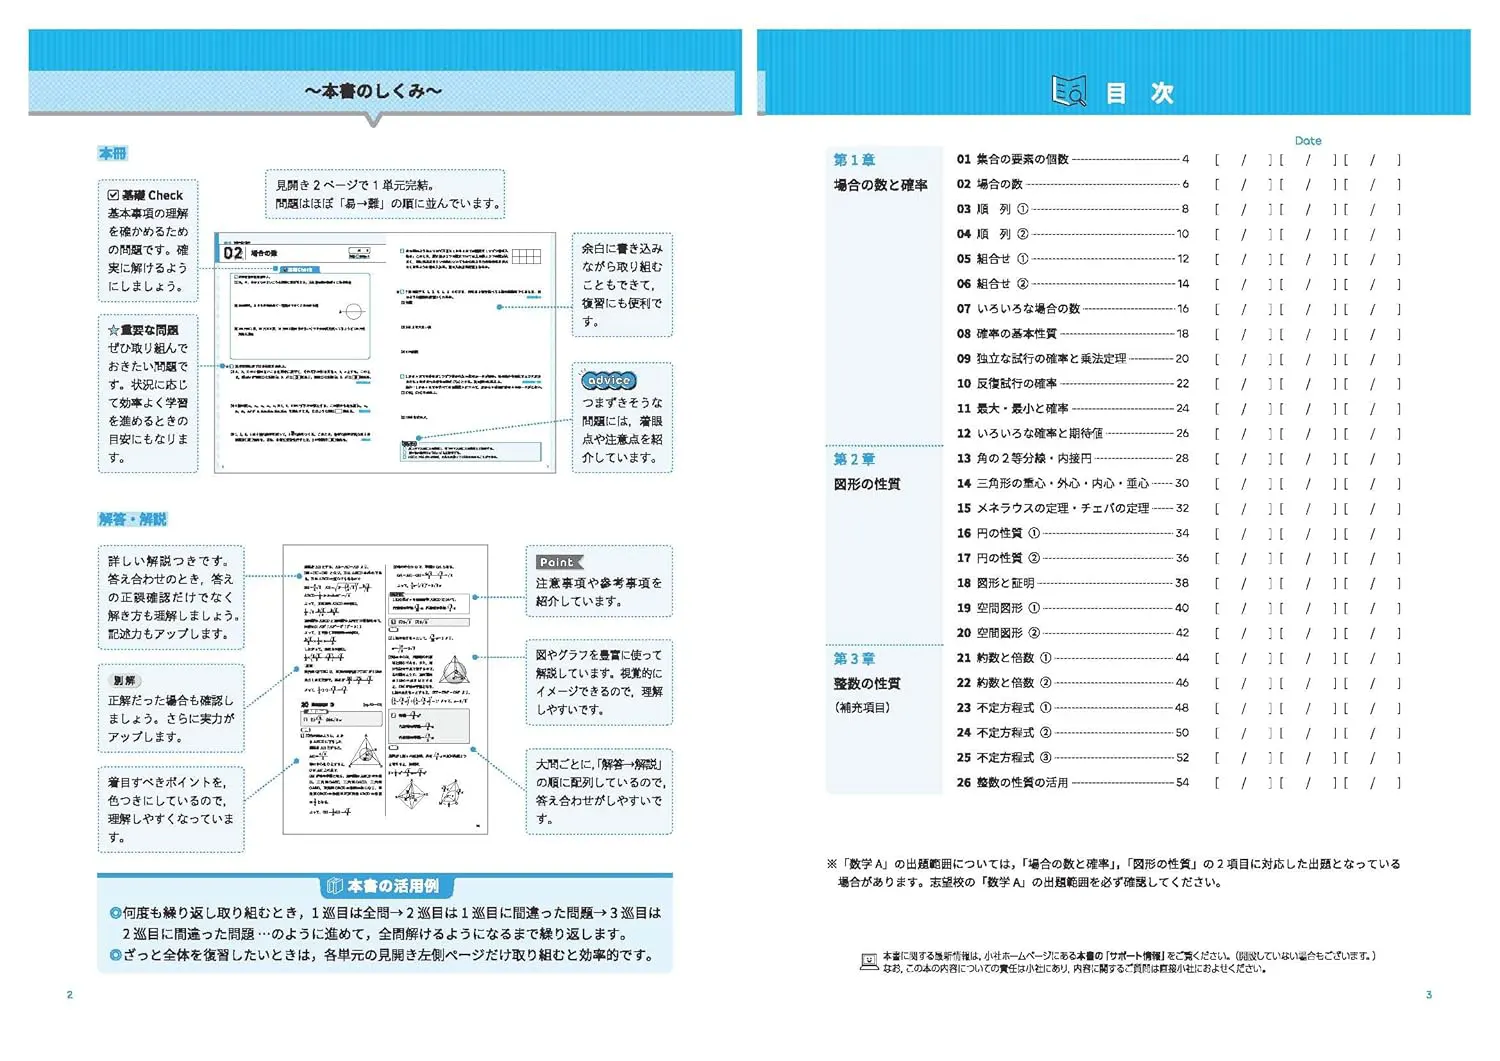1500x1061 pixels.
Task: Click the Date column label
Action: click(x=1307, y=141)
